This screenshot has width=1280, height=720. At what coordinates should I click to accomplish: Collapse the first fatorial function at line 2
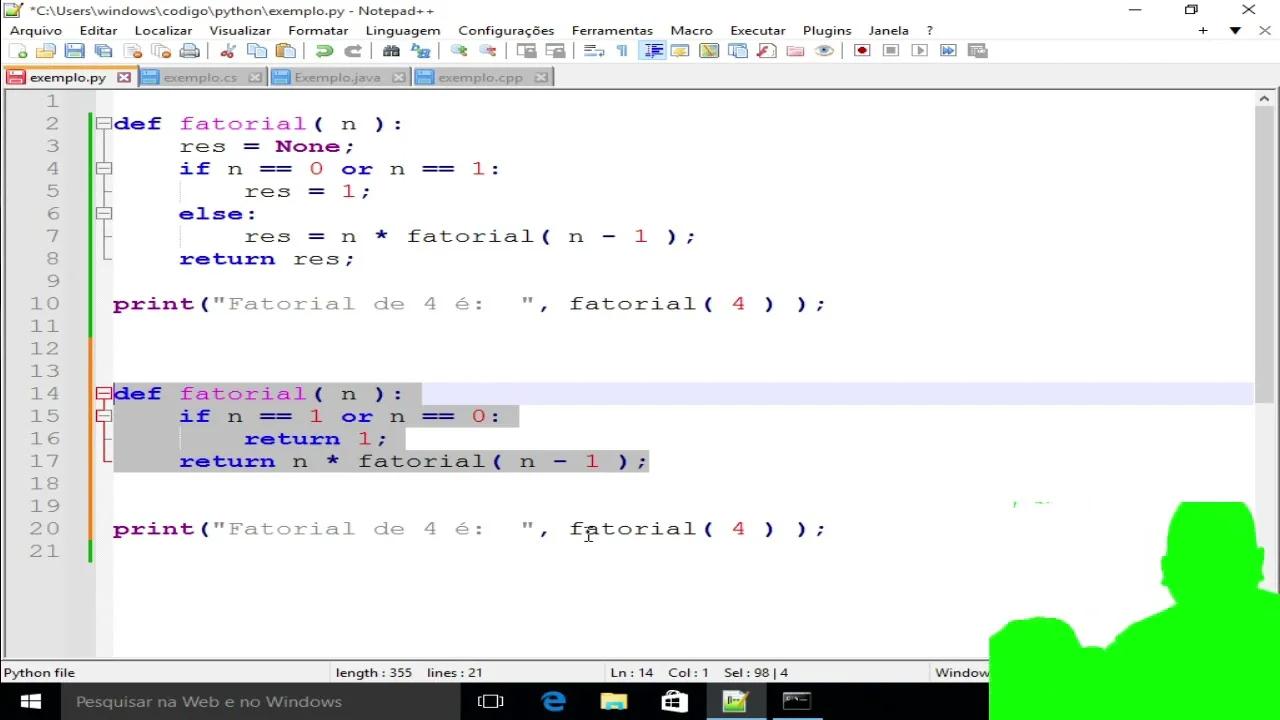point(104,124)
